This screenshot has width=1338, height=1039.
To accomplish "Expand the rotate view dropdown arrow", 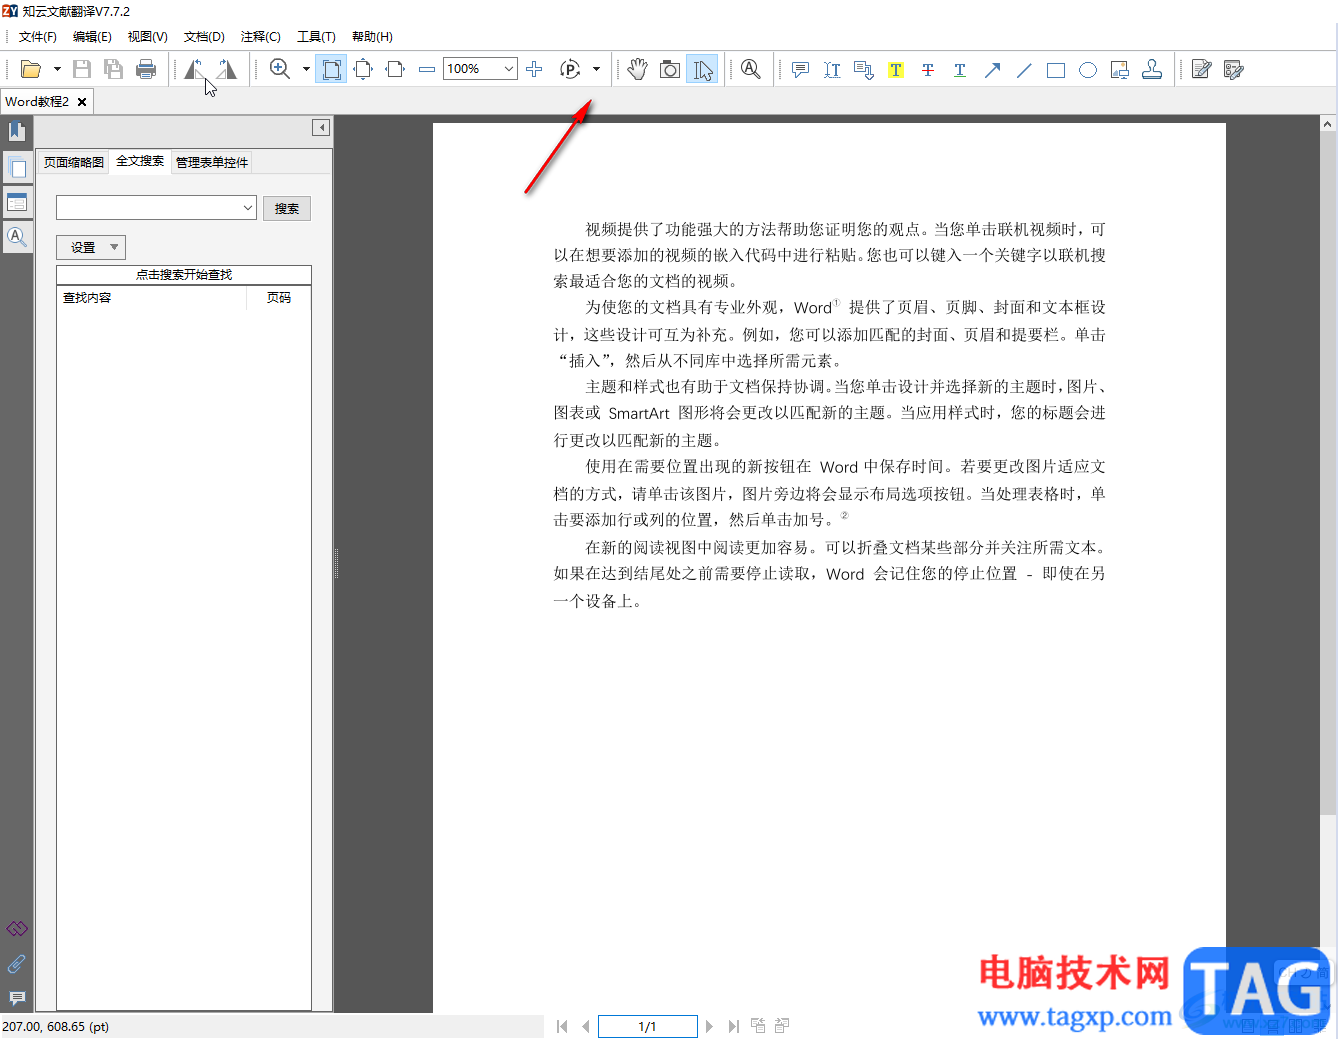I will click(596, 69).
